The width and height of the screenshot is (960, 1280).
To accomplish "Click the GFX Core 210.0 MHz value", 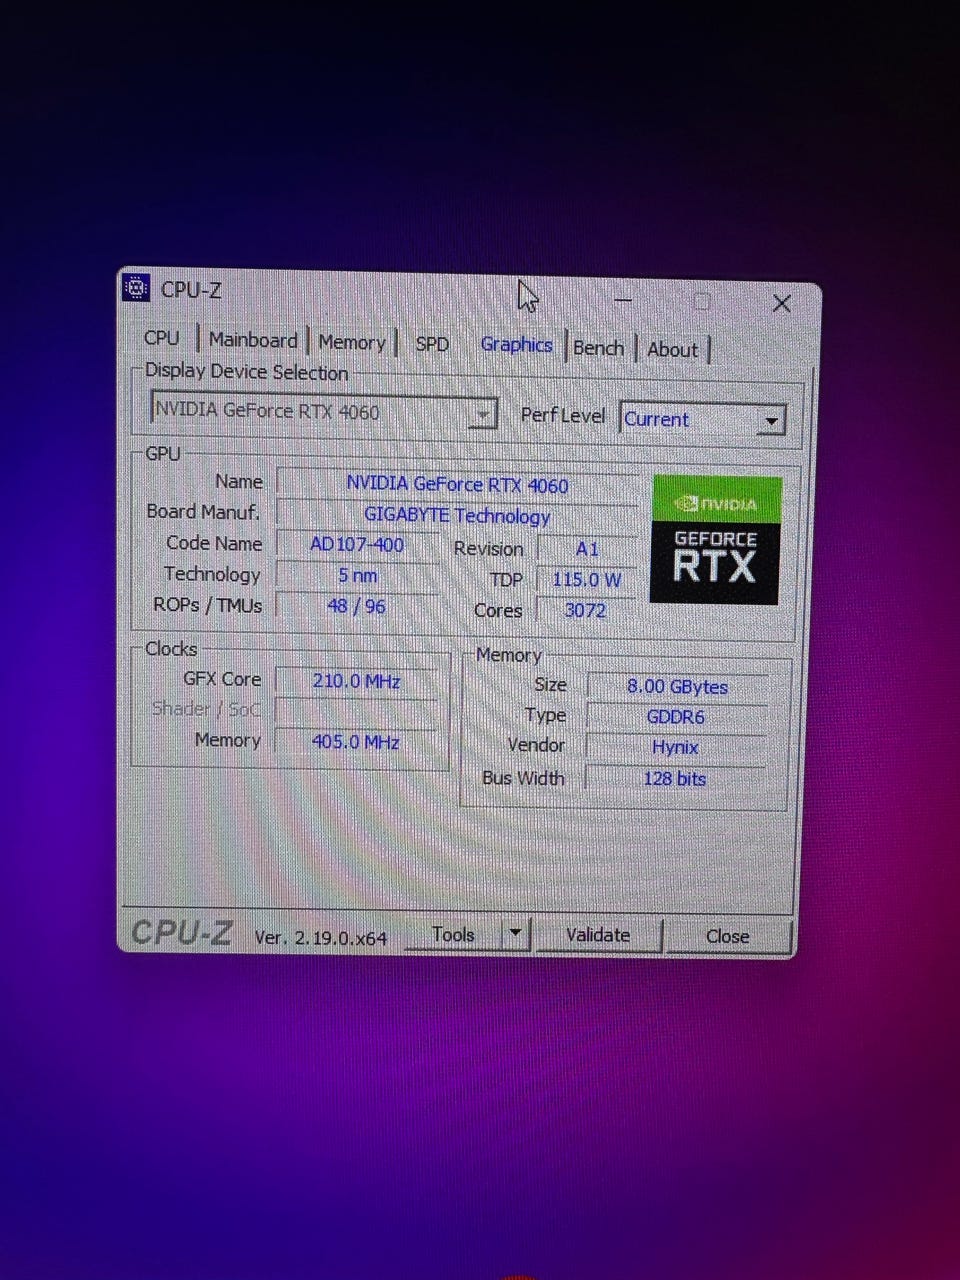I will (357, 681).
